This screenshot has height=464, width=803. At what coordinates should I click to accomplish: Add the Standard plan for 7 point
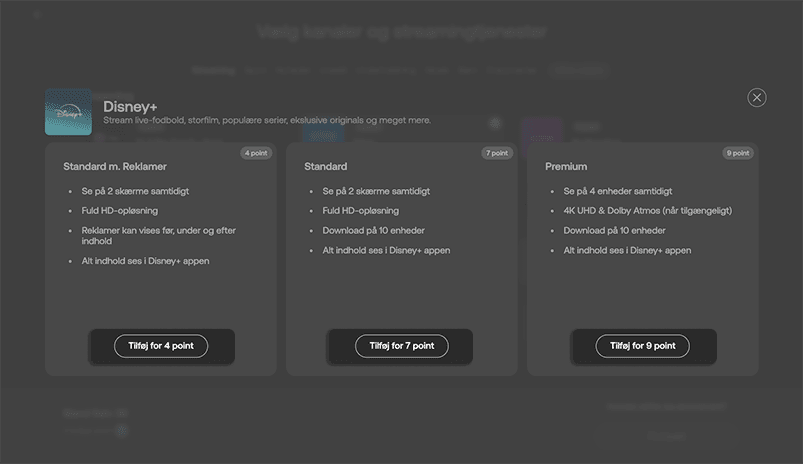(401, 346)
